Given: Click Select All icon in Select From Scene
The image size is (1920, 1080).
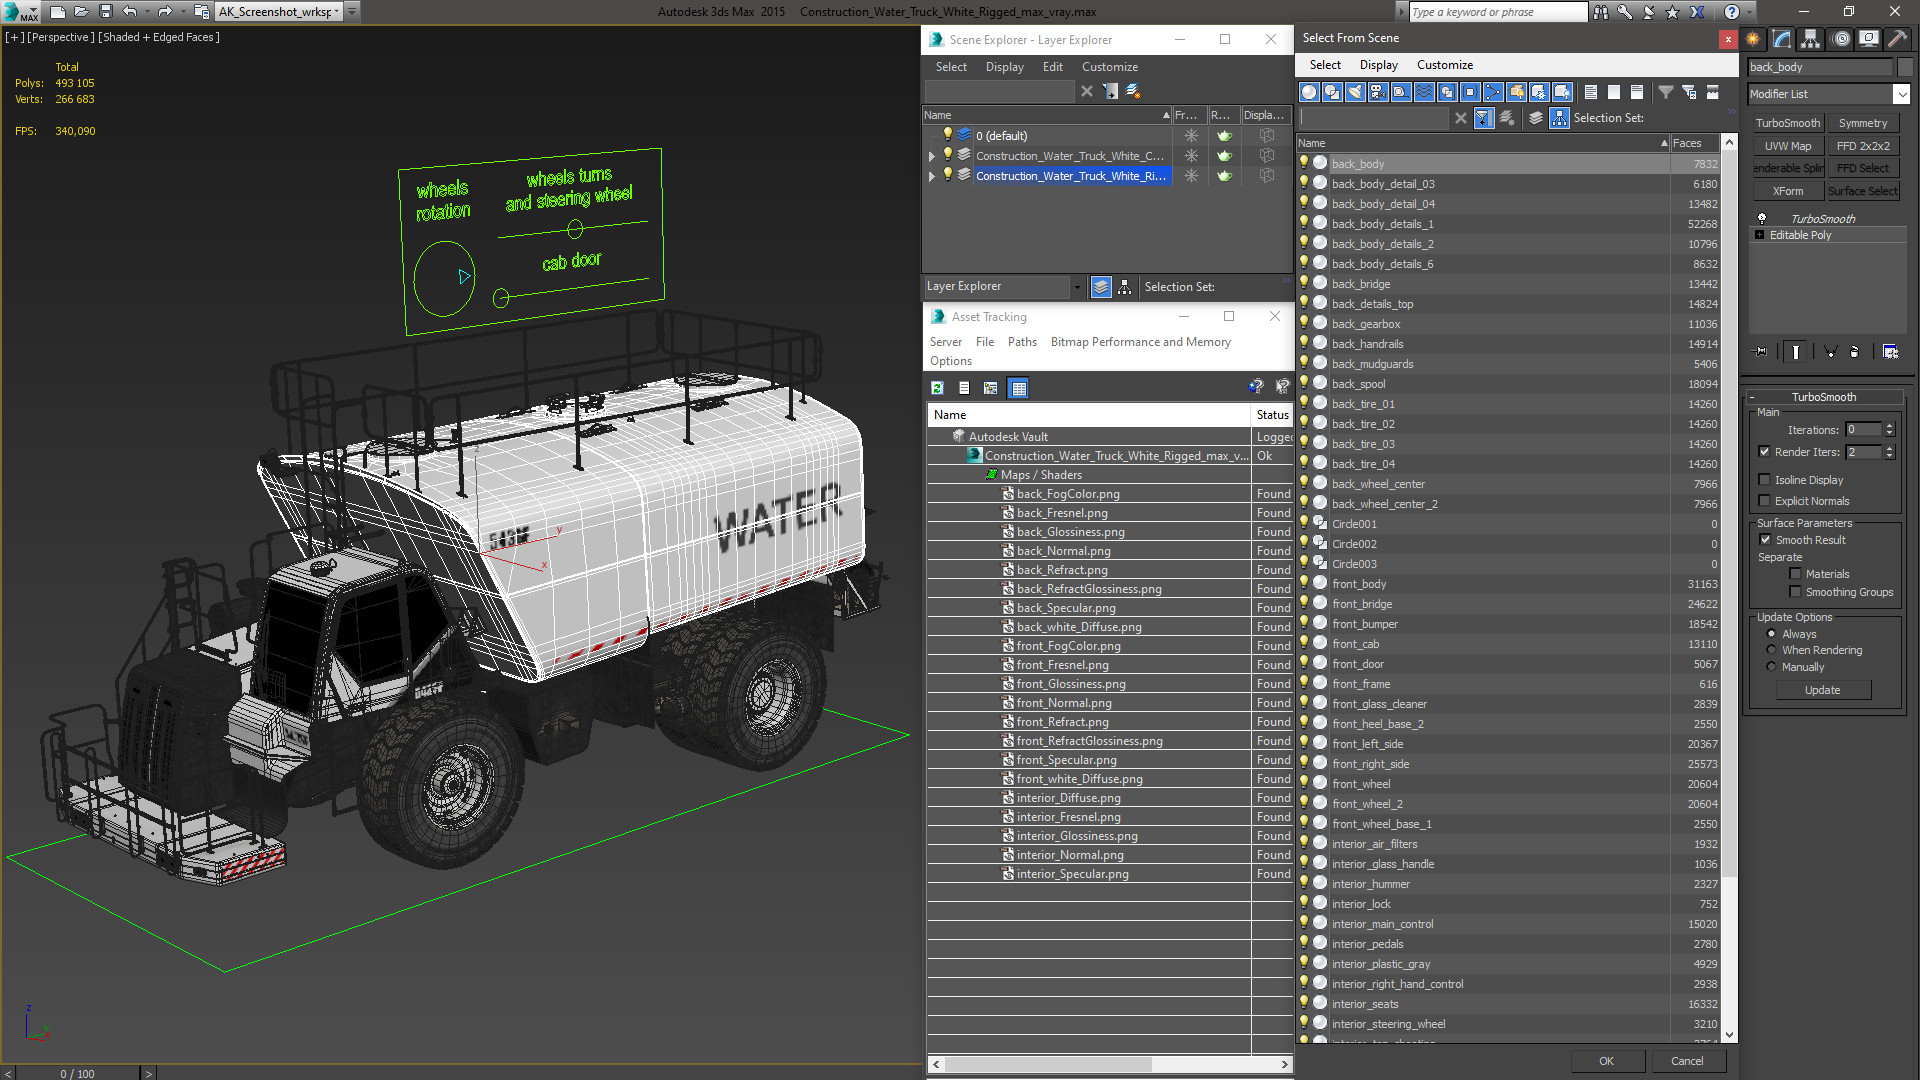Looking at the screenshot, I should click(1590, 92).
